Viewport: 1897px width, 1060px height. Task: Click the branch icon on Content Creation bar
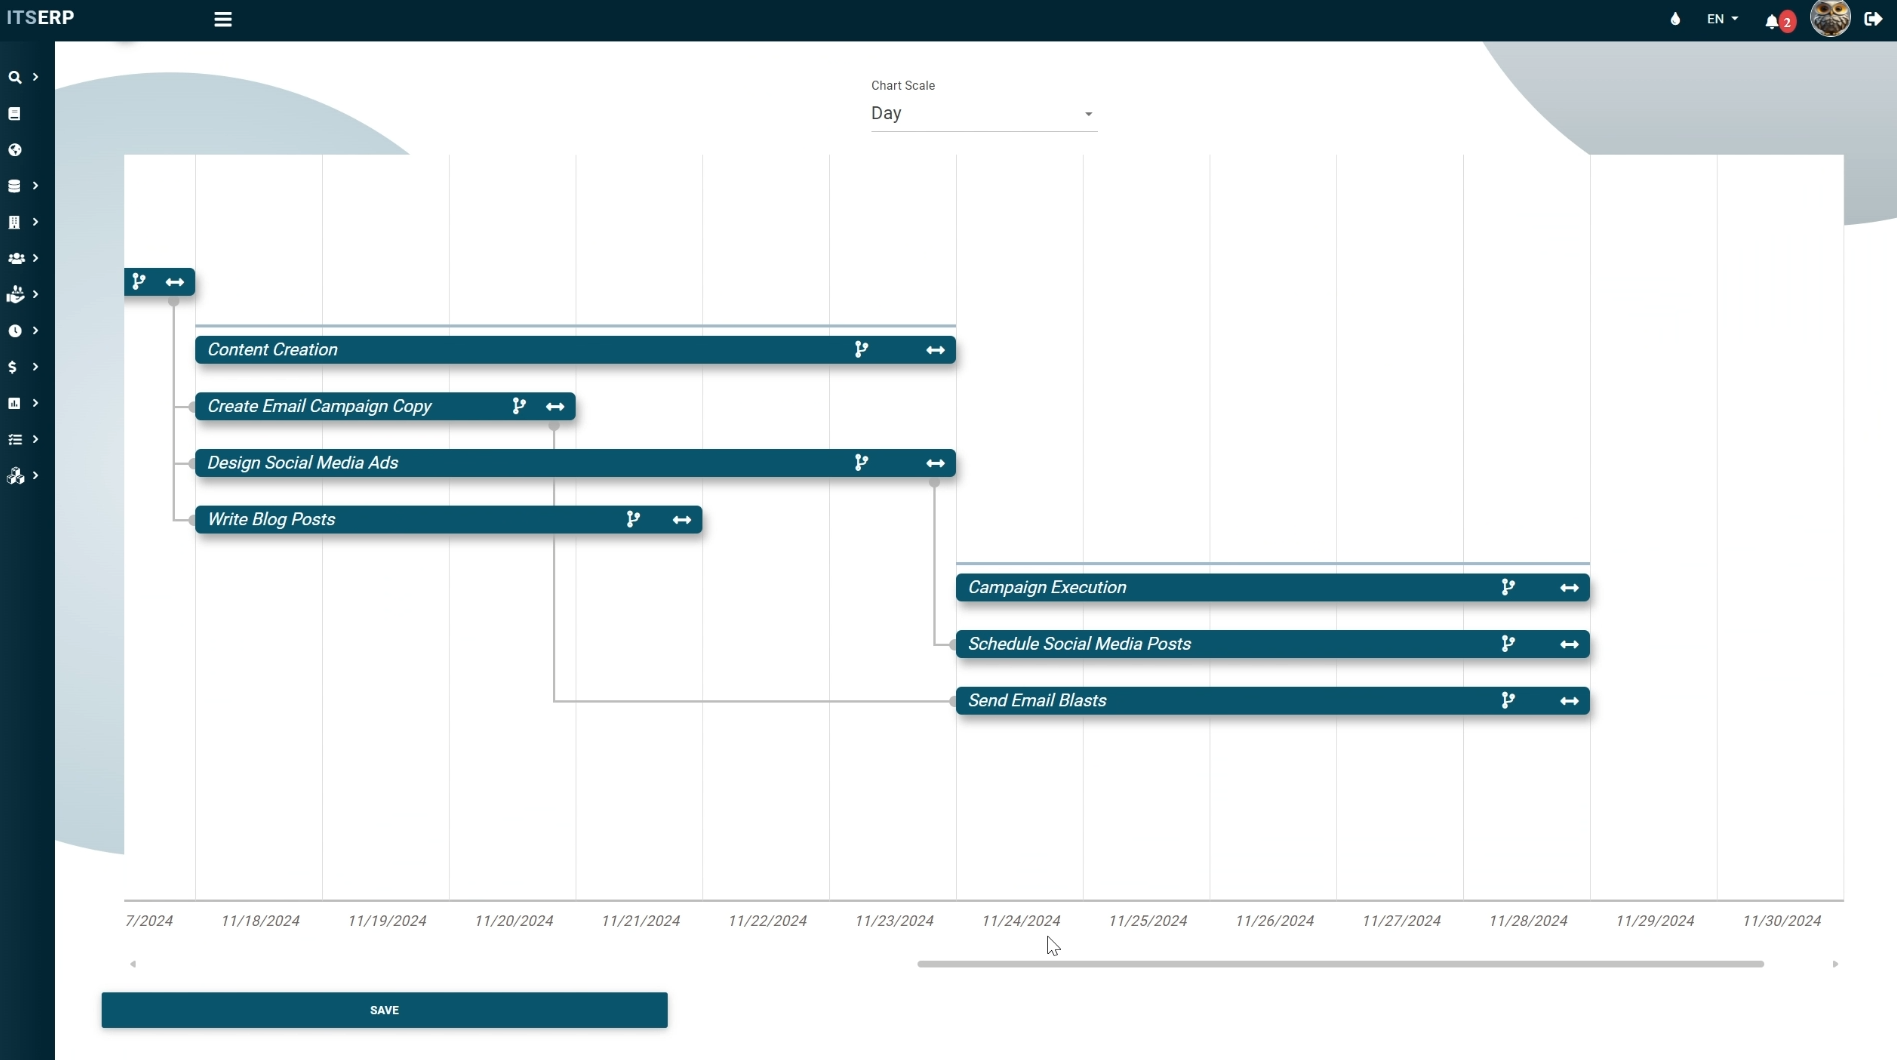coord(861,350)
